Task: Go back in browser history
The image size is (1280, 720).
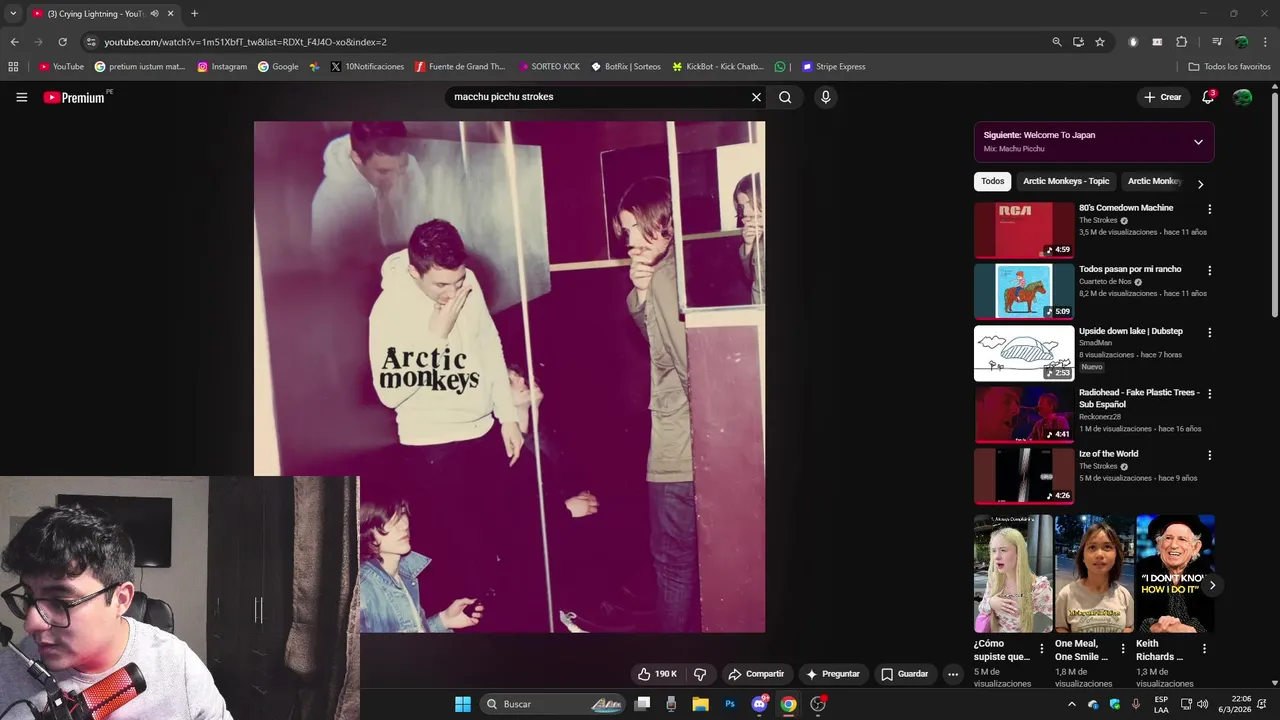Action: [x=14, y=42]
